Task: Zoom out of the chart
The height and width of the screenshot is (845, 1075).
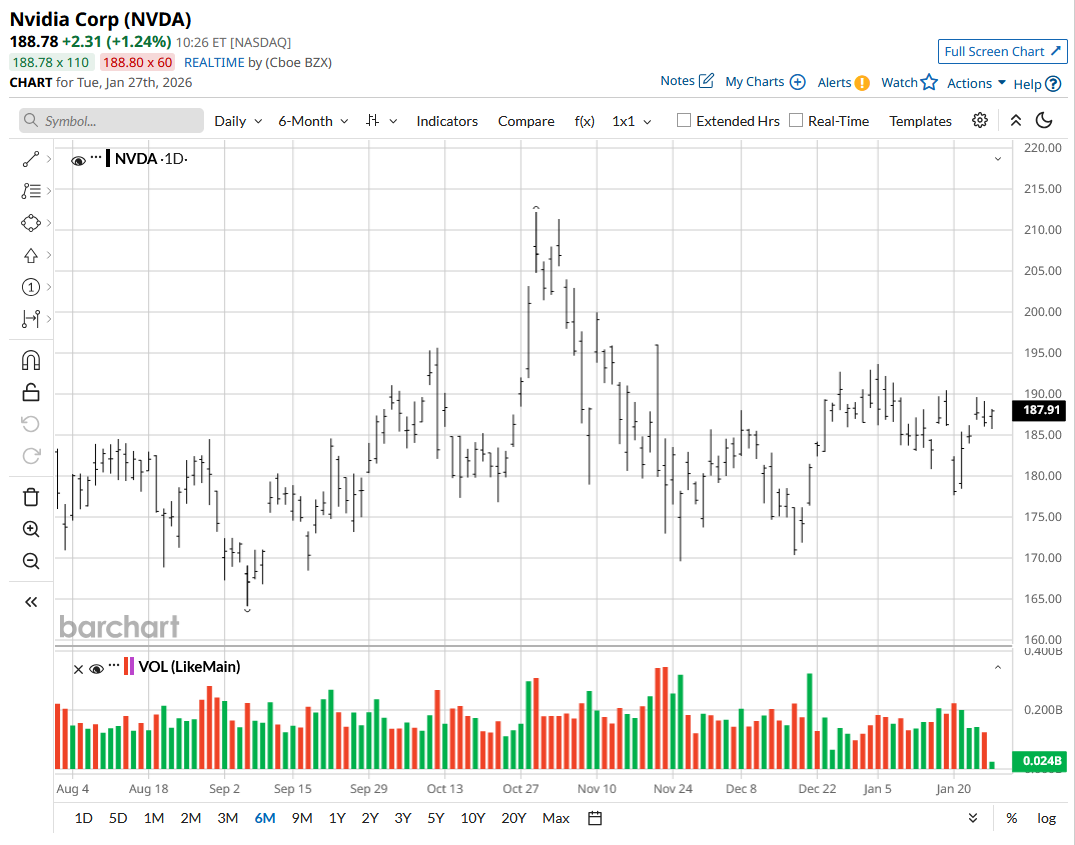Action: 31,561
